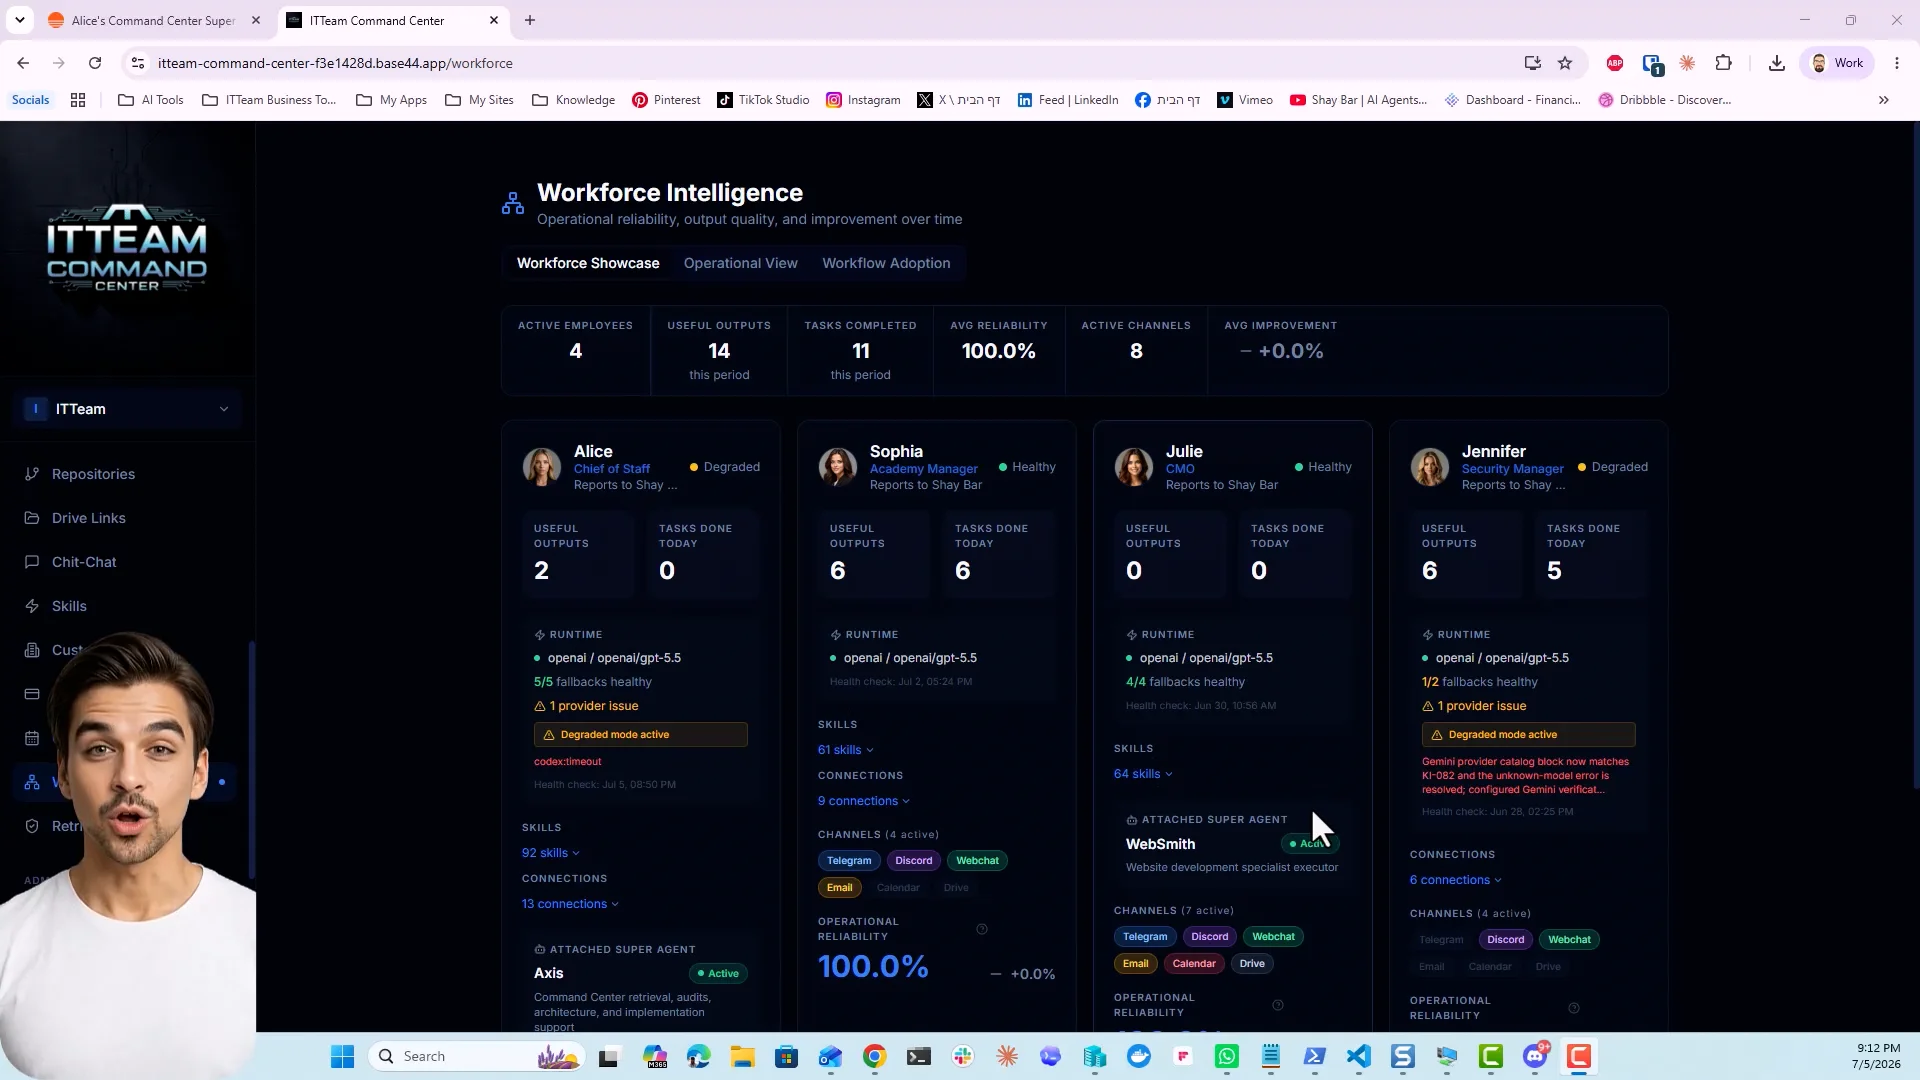1920x1080 pixels.
Task: Click the ITTeam Command Center logo
Action: (x=127, y=248)
